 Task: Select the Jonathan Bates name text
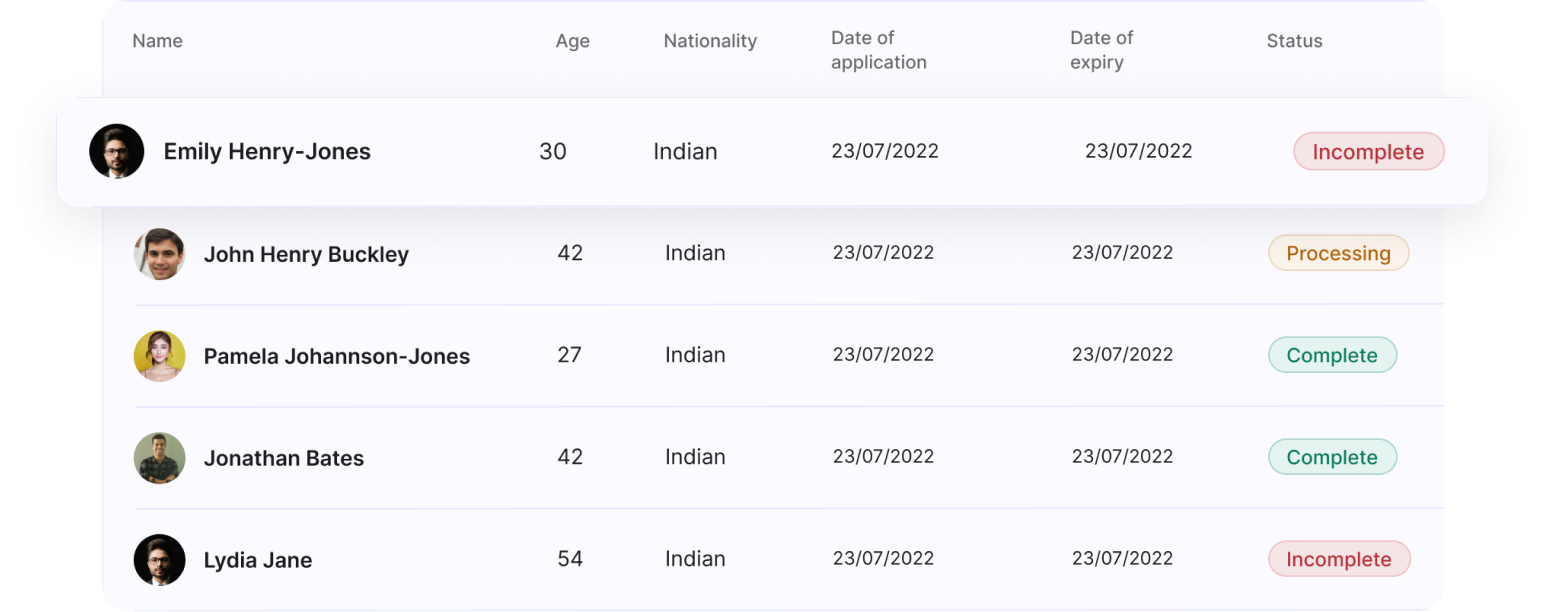click(284, 459)
